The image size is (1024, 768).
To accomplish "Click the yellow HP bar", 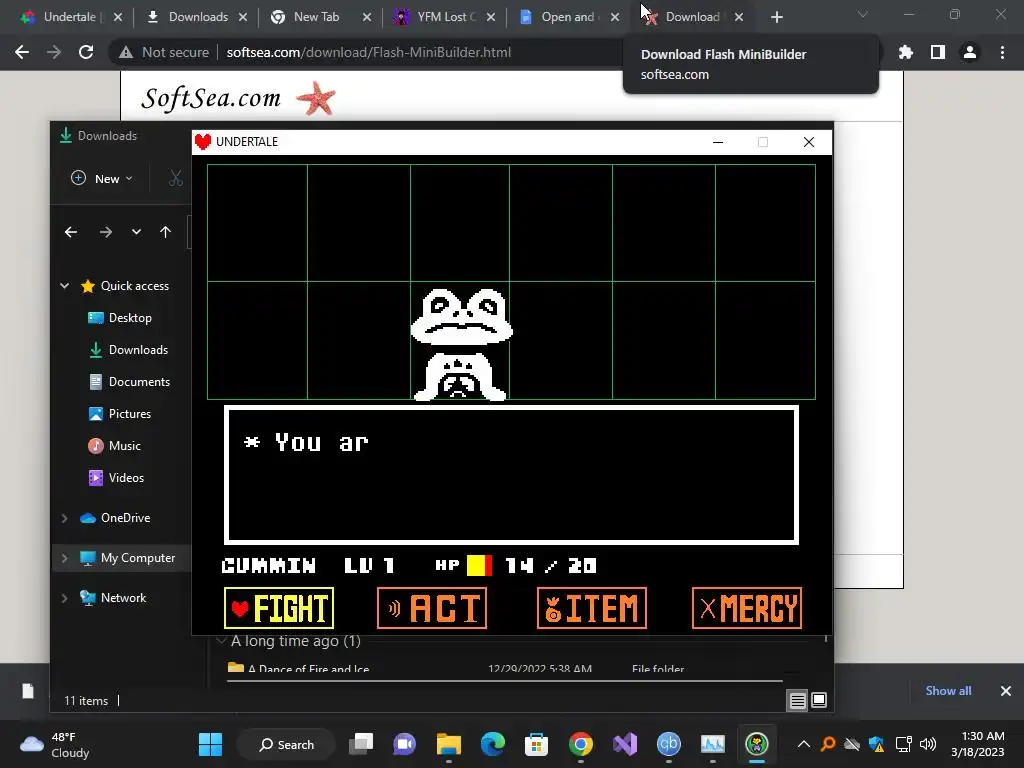I will pos(479,565).
